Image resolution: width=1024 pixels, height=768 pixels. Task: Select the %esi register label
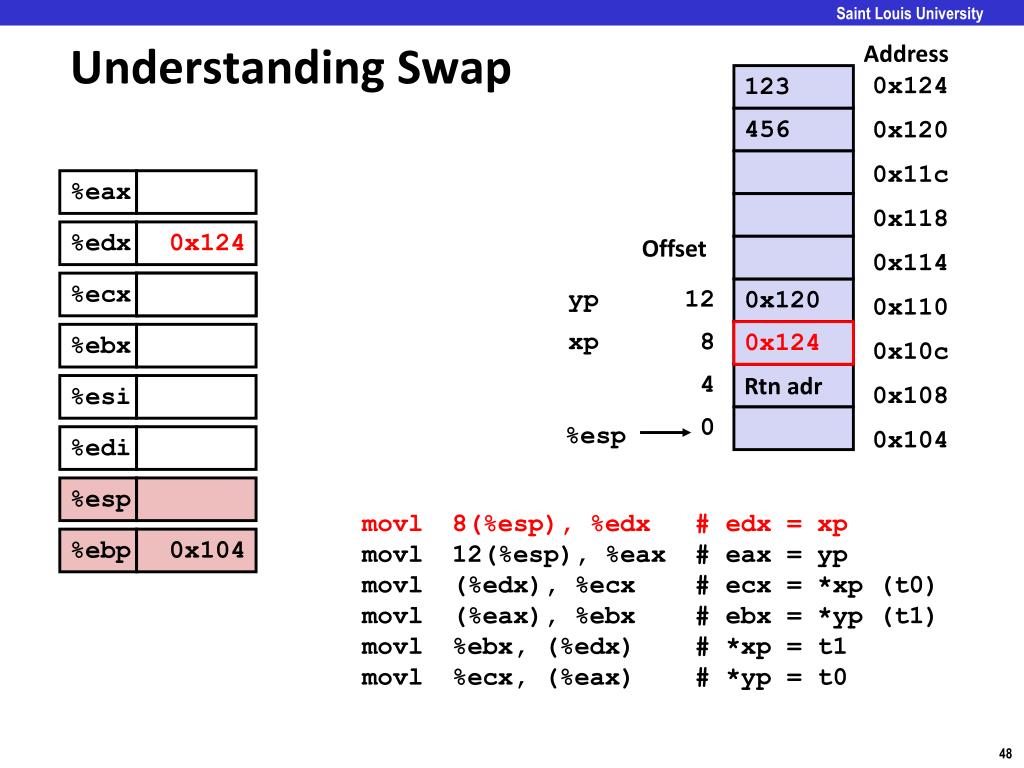[99, 396]
